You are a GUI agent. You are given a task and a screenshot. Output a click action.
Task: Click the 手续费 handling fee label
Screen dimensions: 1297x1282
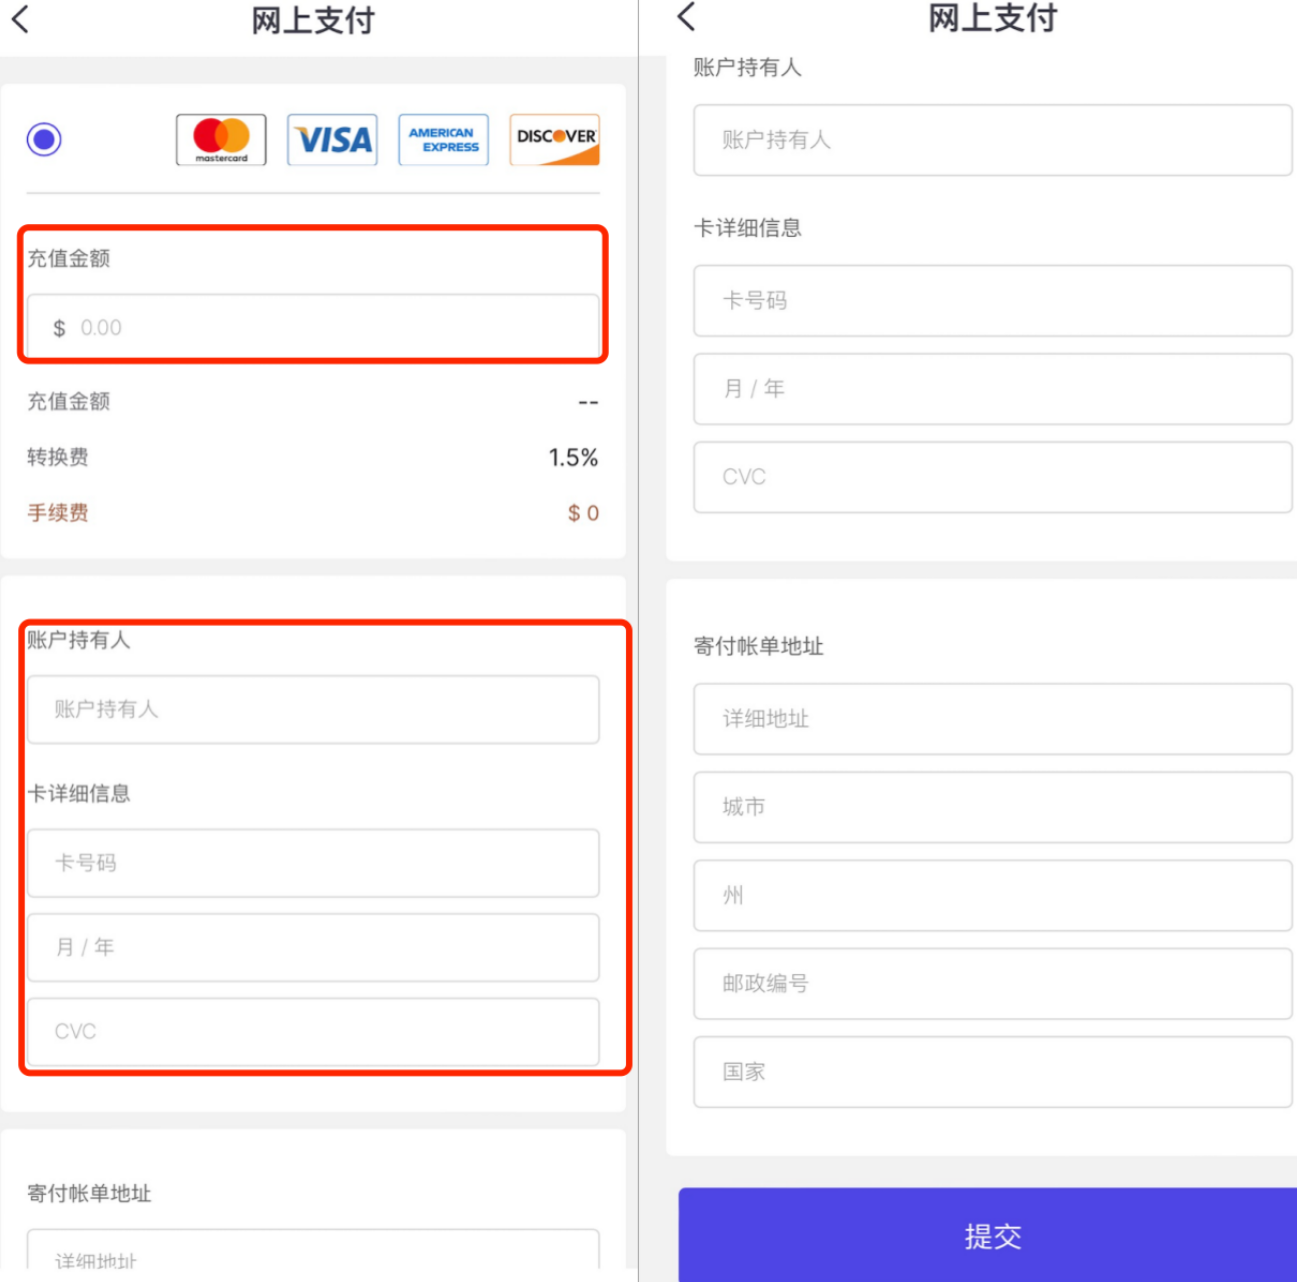[x=58, y=513]
